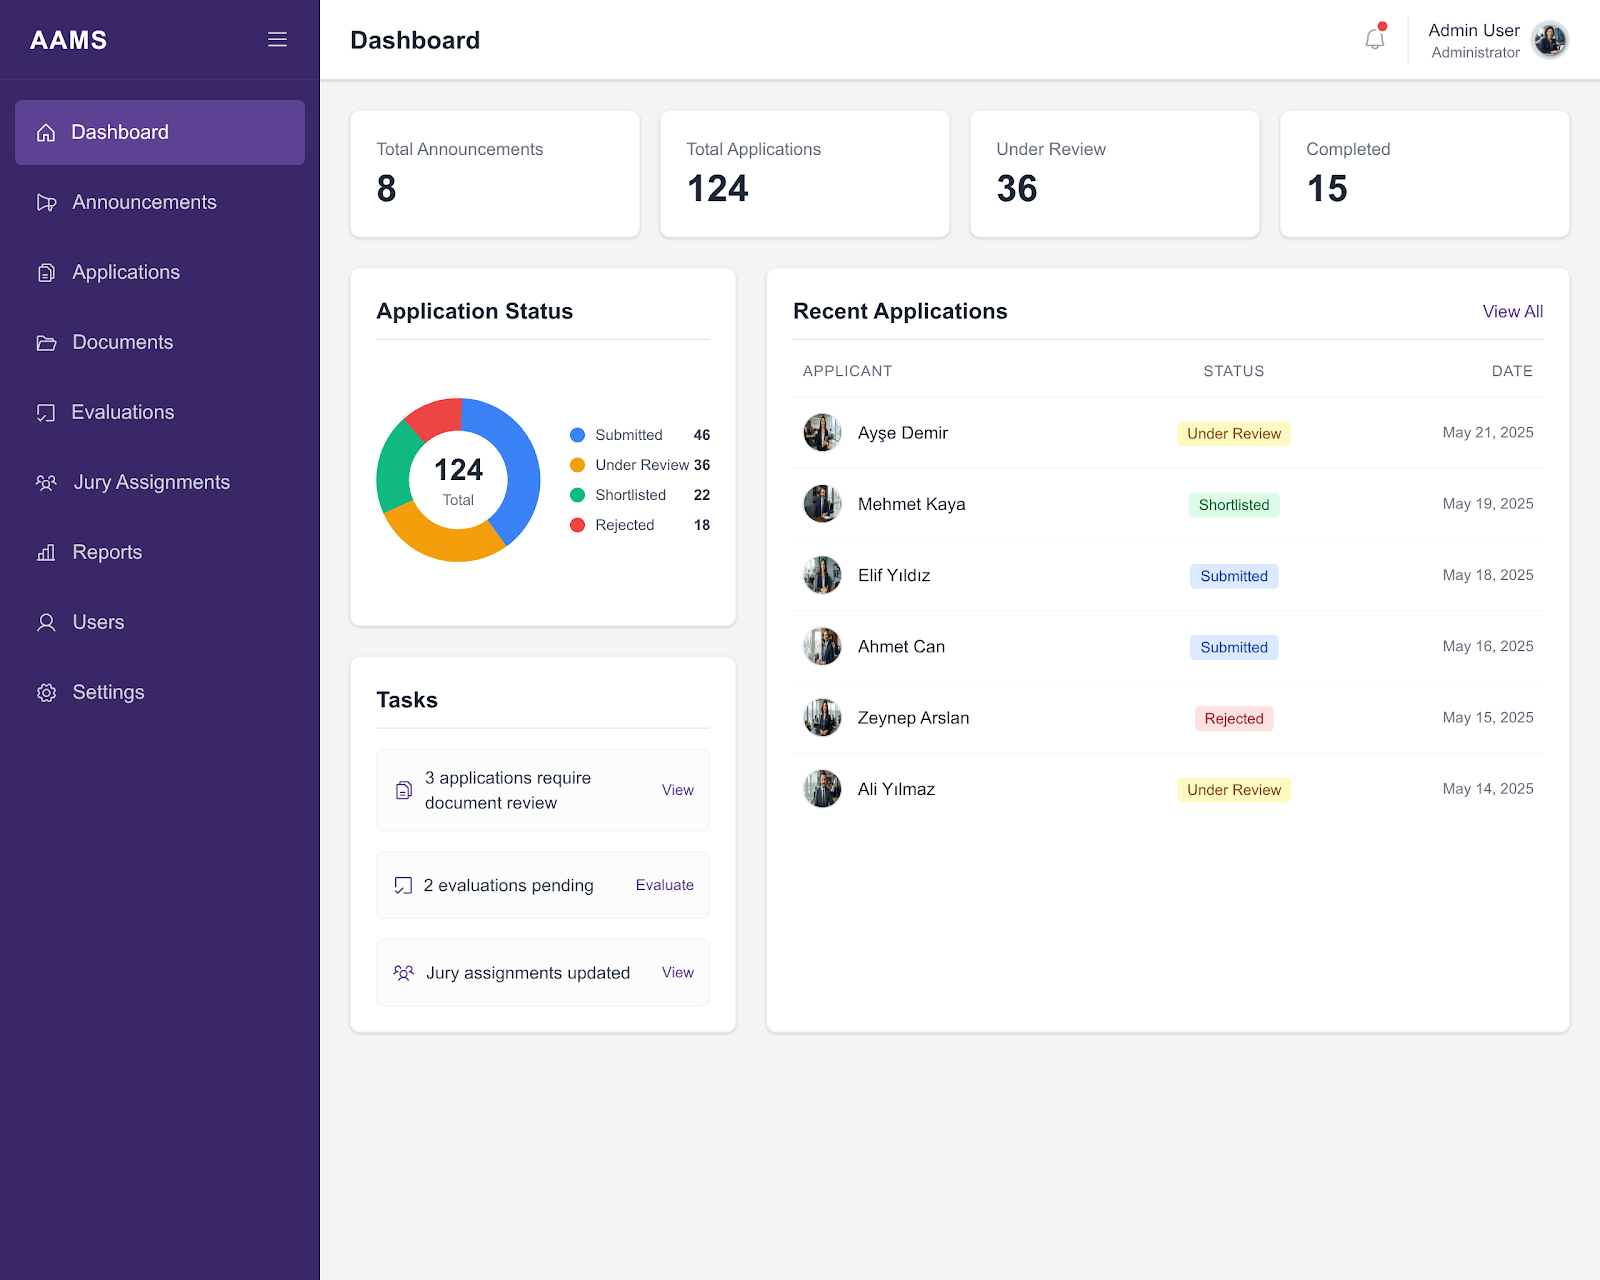Click the Total Announcements card

pos(495,174)
